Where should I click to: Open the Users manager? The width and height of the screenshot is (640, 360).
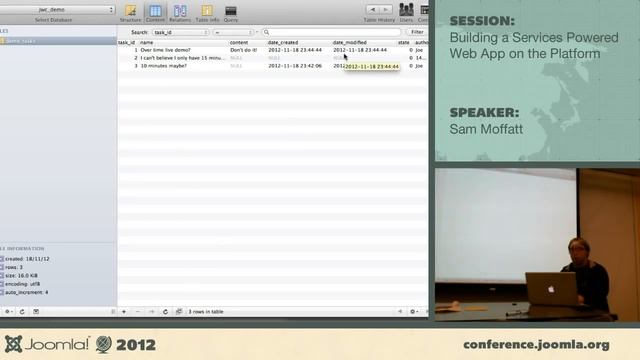[x=406, y=12]
